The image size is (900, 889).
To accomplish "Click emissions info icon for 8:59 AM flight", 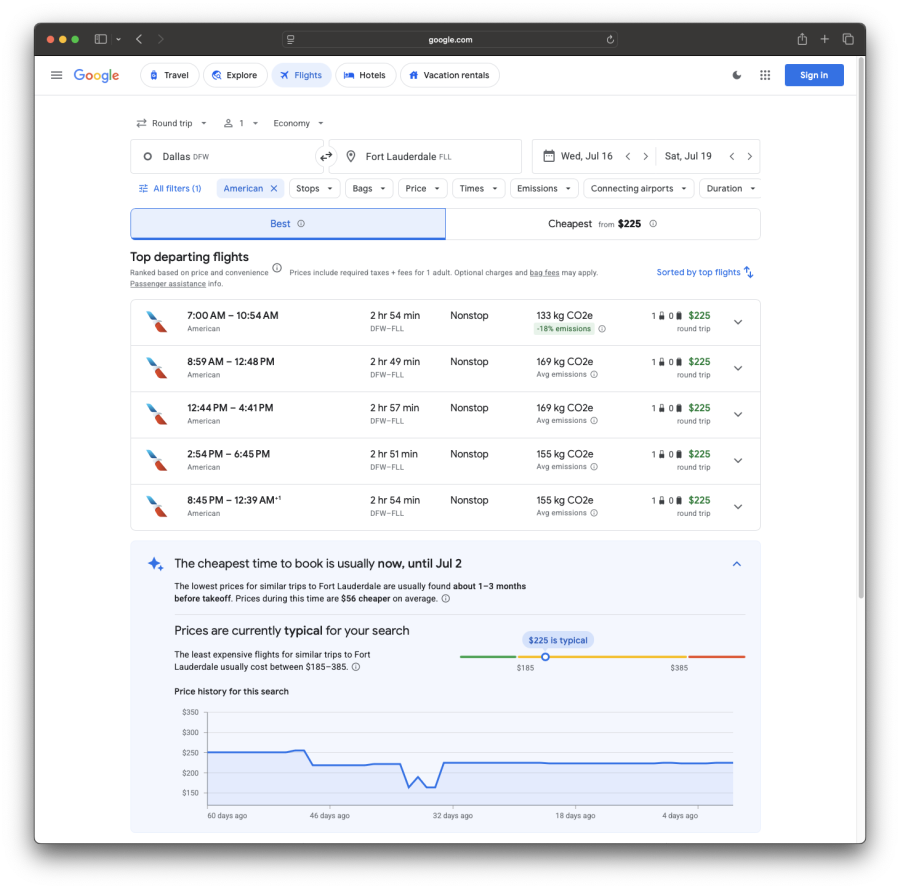I will [594, 375].
